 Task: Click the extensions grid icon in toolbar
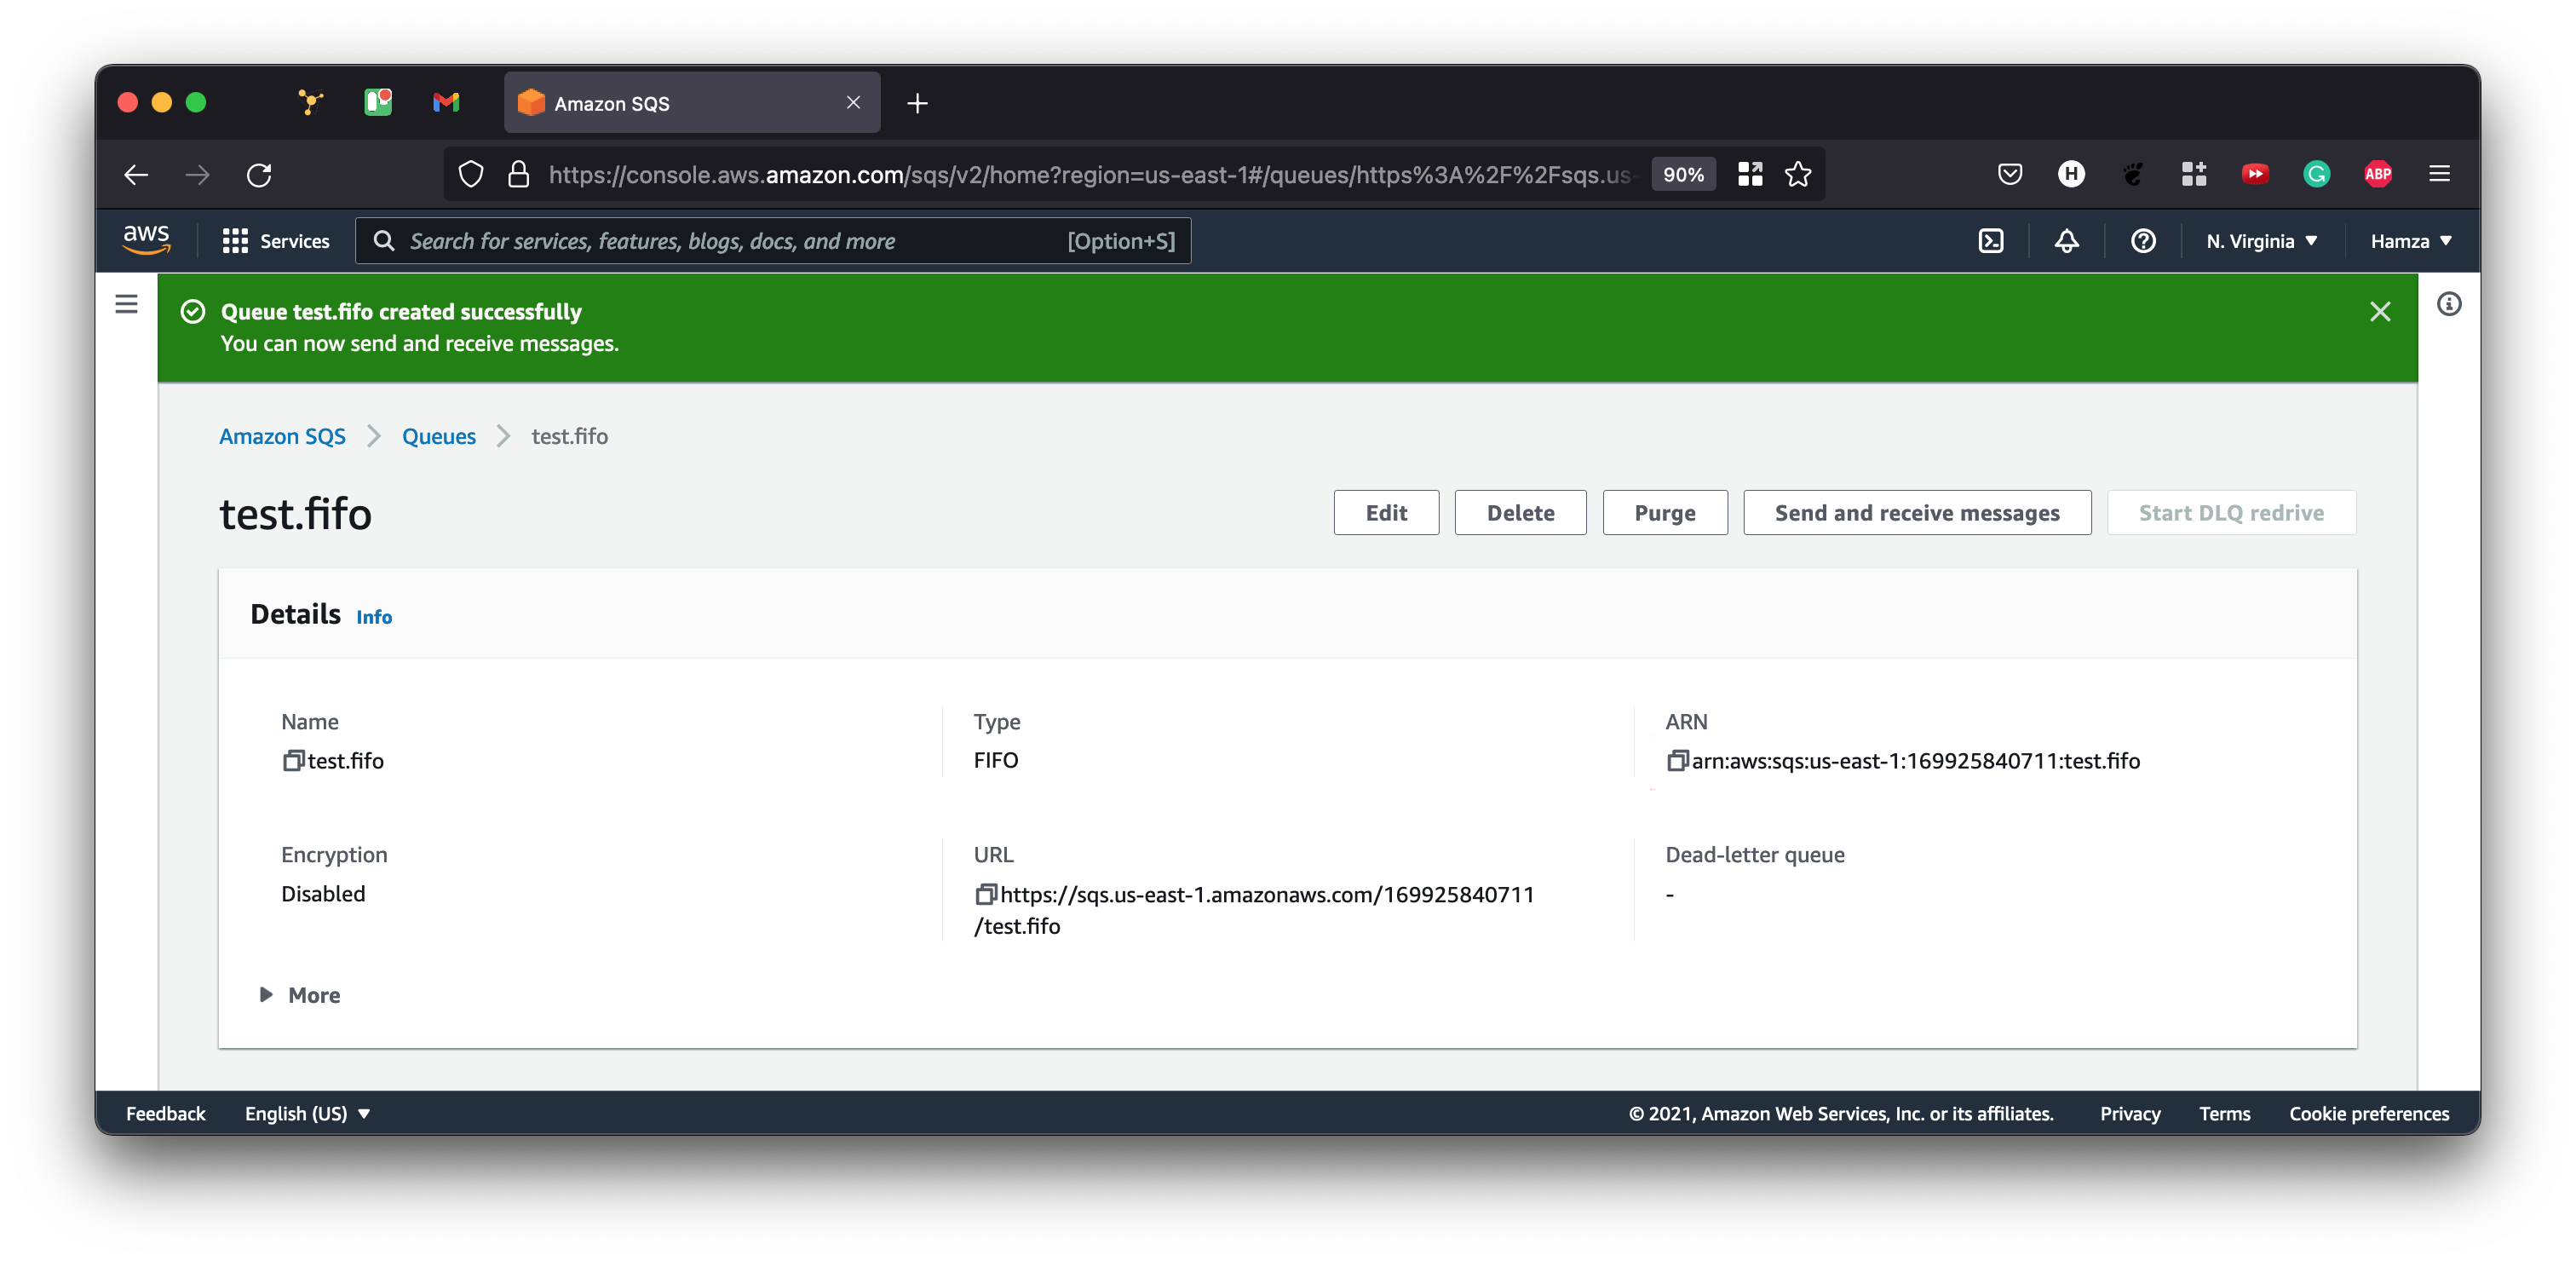[2193, 174]
